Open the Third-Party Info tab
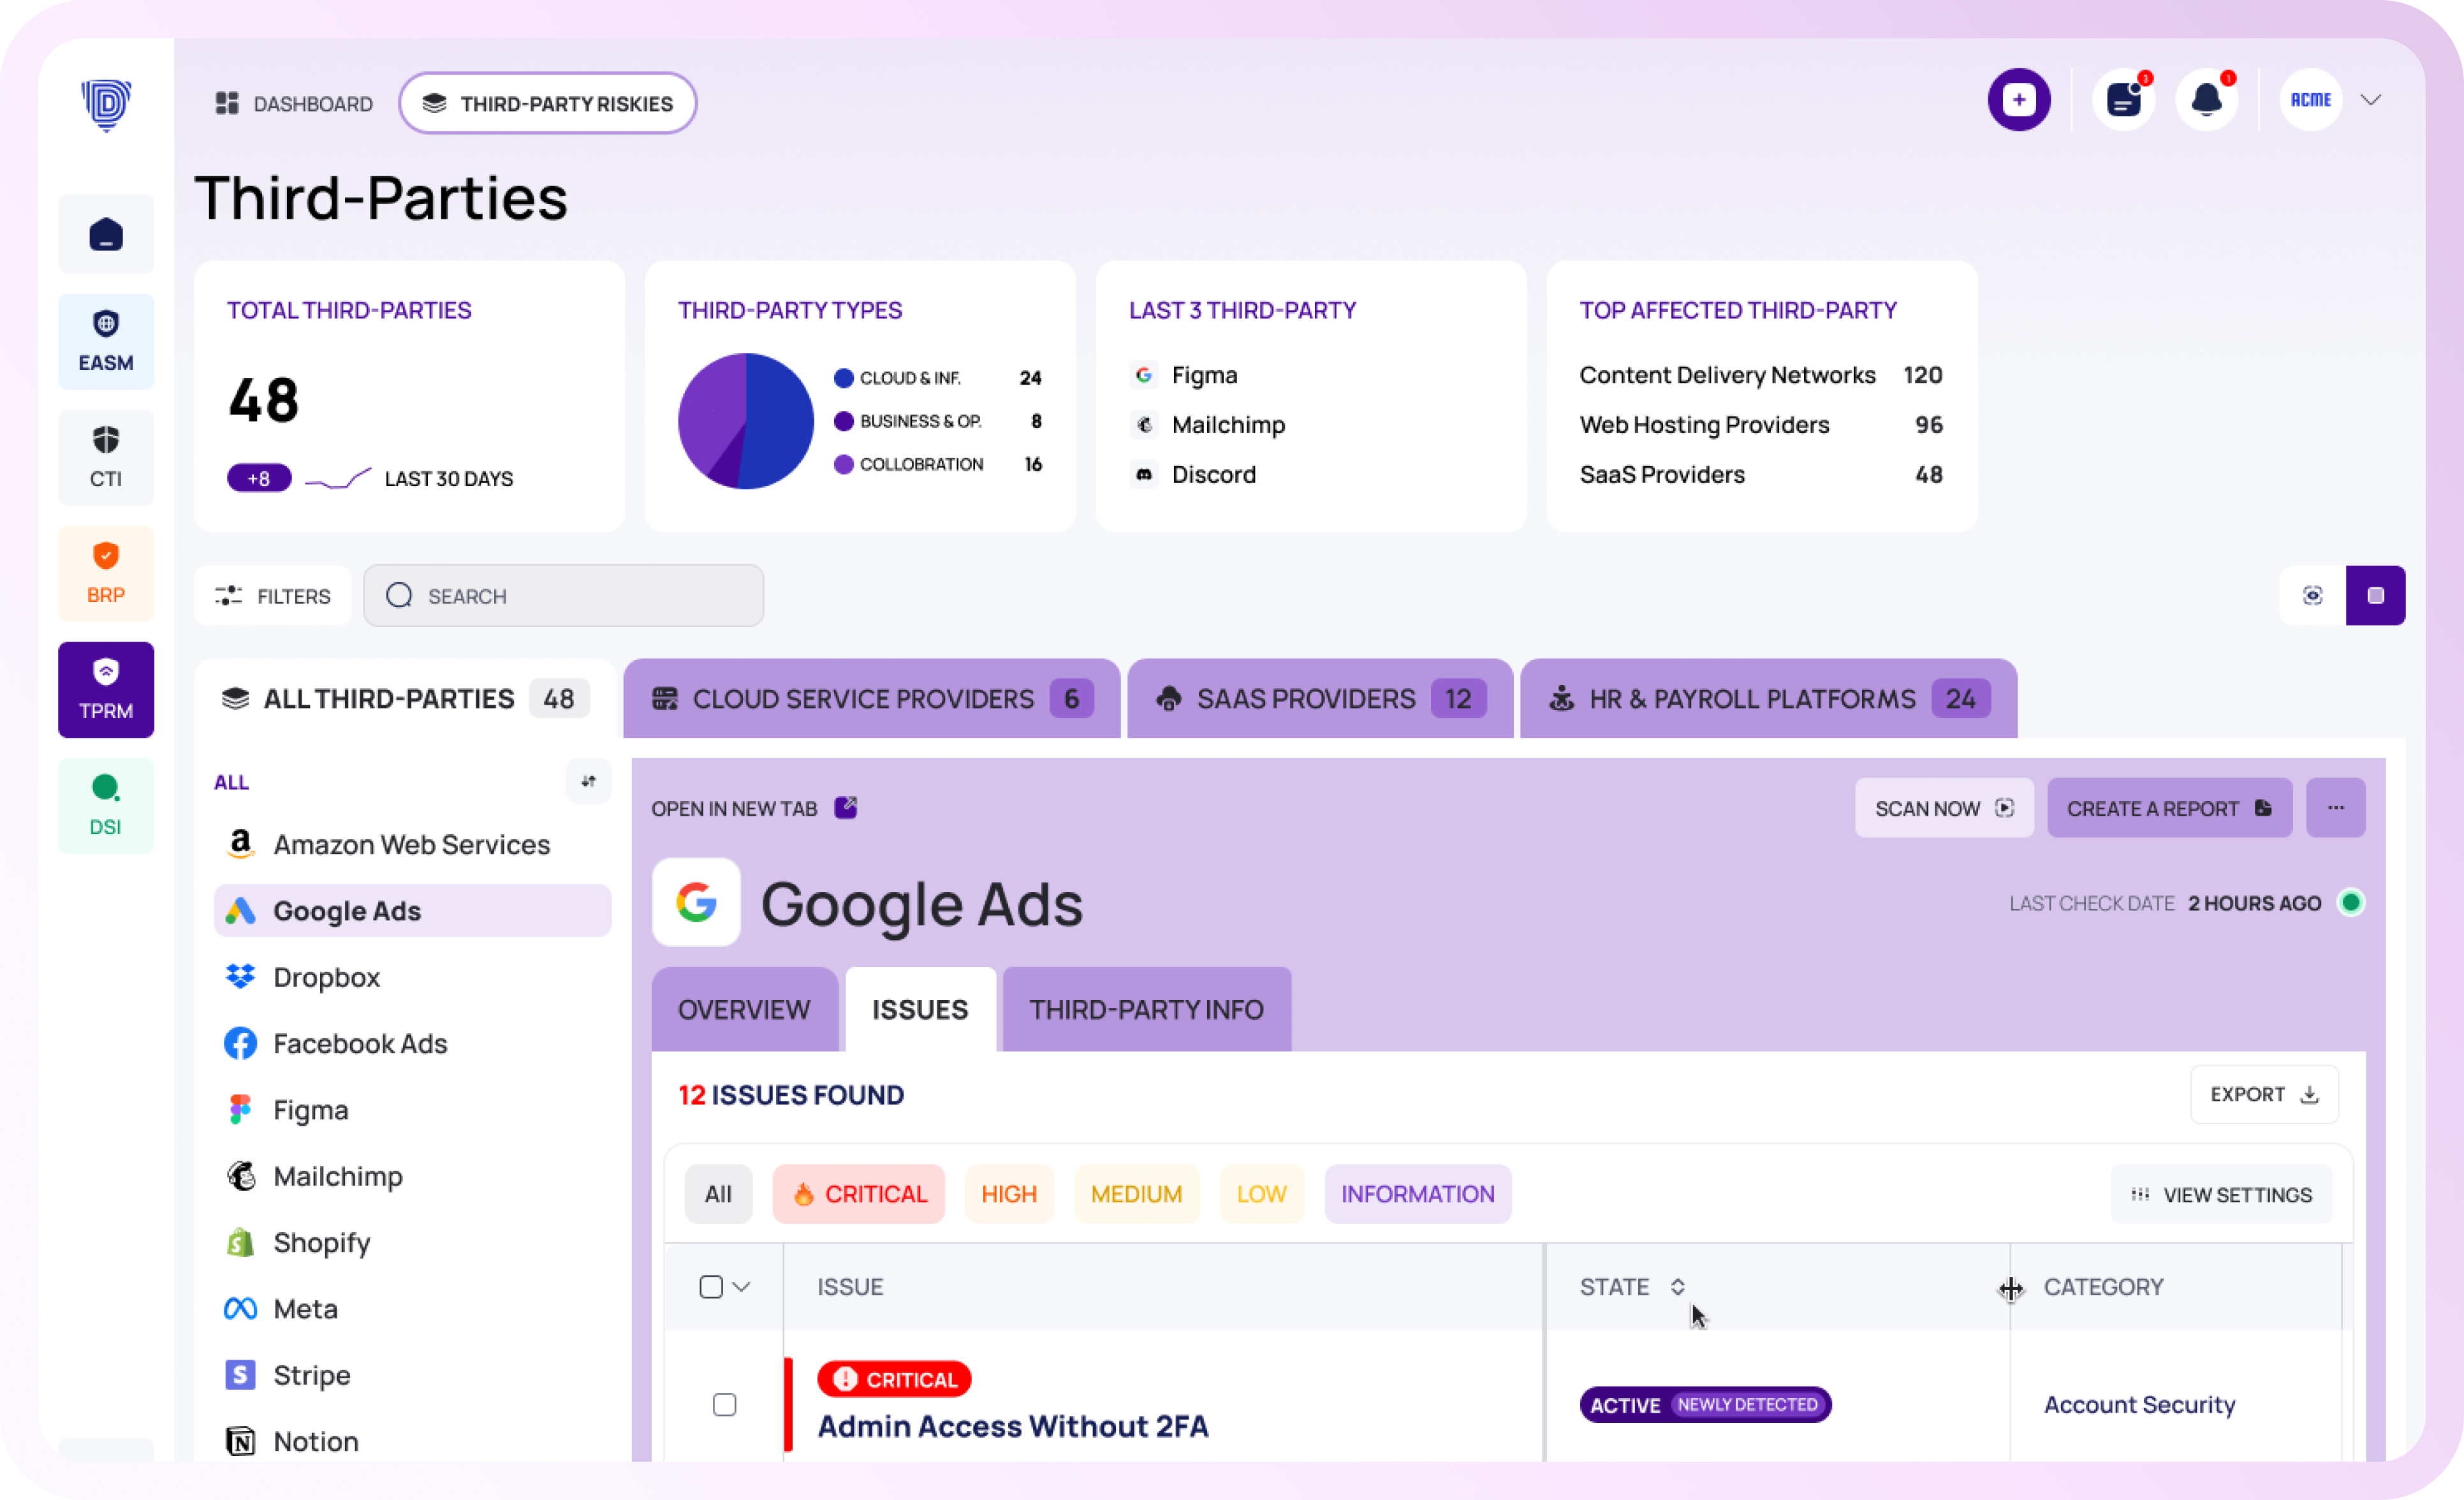This screenshot has height=1500, width=2464. (x=1146, y=1009)
